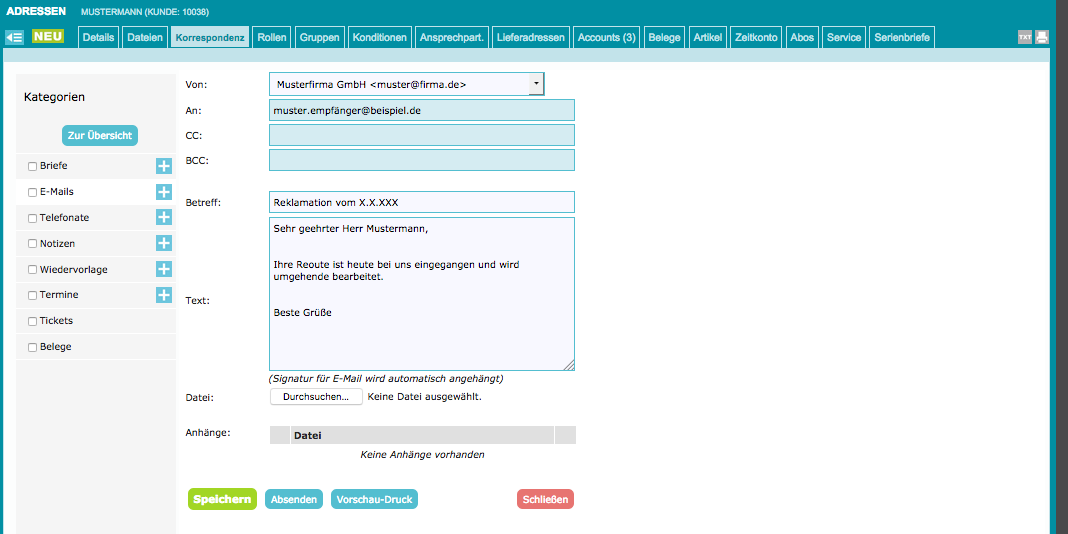Open the Accounts (3) tab
The image size is (1068, 534).
point(606,37)
